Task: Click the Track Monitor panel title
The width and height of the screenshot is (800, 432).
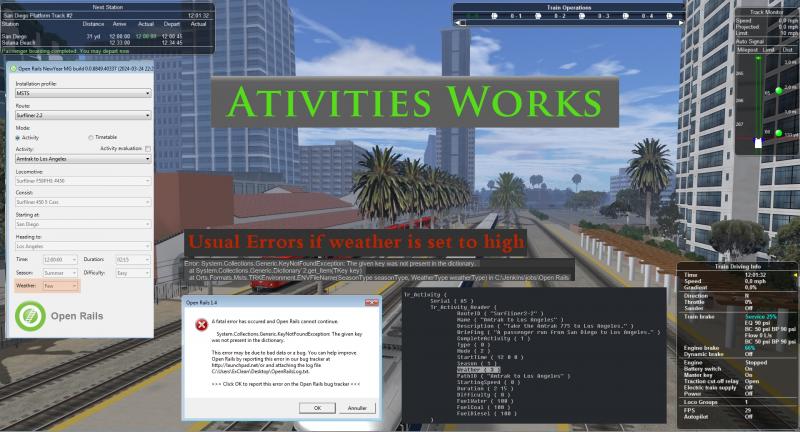Action: tap(766, 12)
